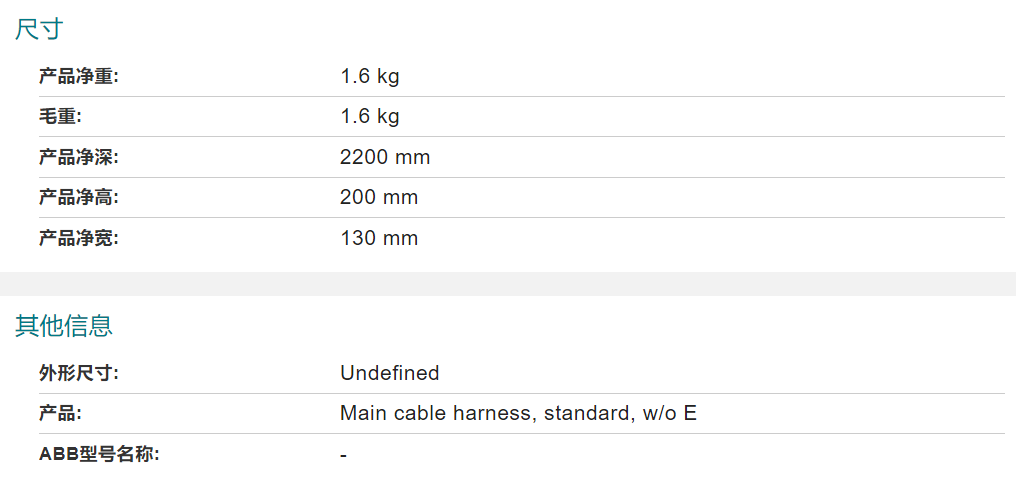Select the 产品净深 label
The height and width of the screenshot is (483, 1016).
click(79, 157)
